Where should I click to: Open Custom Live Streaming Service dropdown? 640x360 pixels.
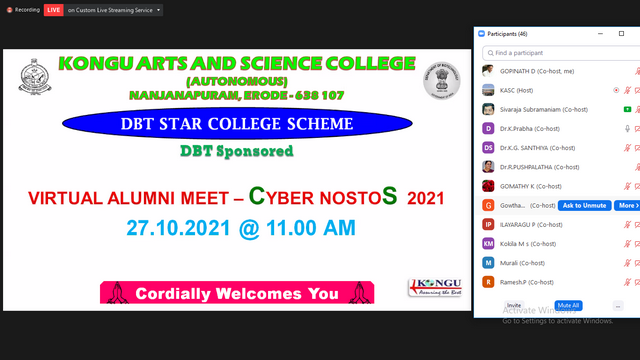coord(114,10)
